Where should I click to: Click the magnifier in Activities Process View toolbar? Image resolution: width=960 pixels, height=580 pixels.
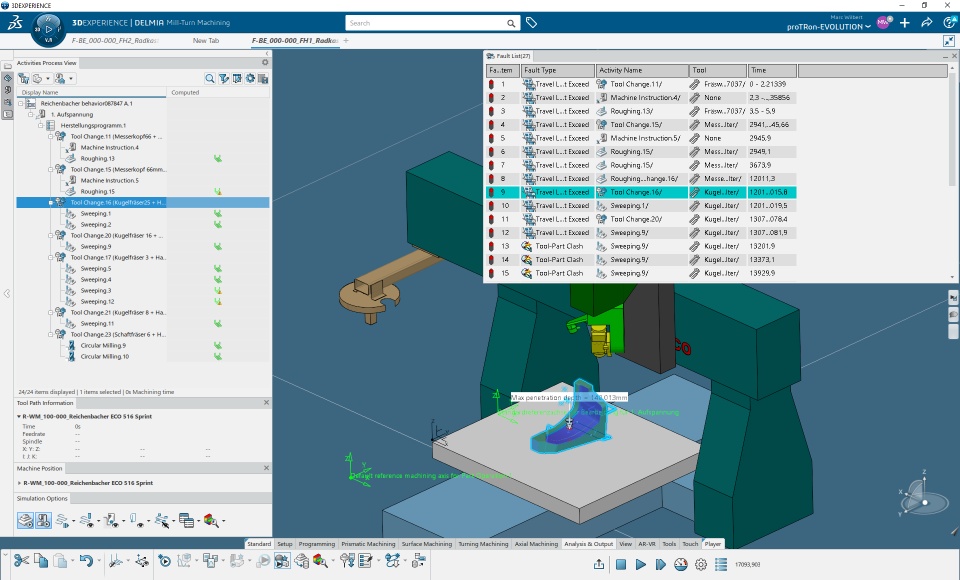[x=210, y=78]
